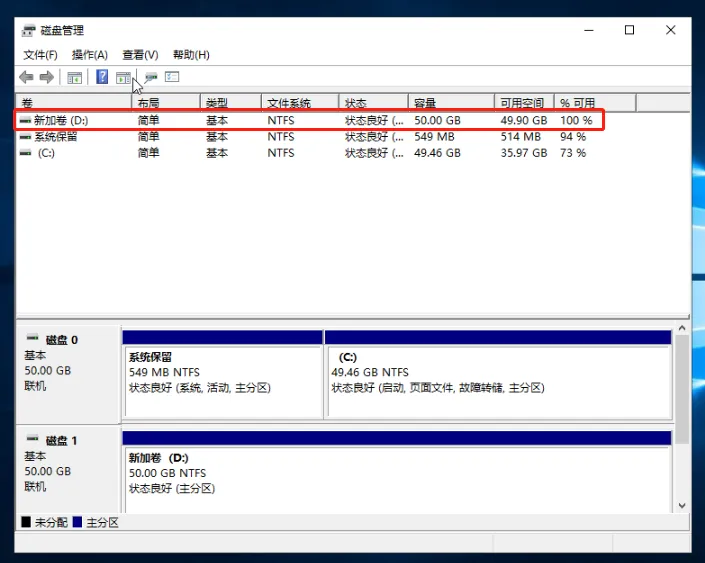This screenshot has height=563, width=705.
Task: Click the Forward arrow toolbar icon
Action: (47, 77)
